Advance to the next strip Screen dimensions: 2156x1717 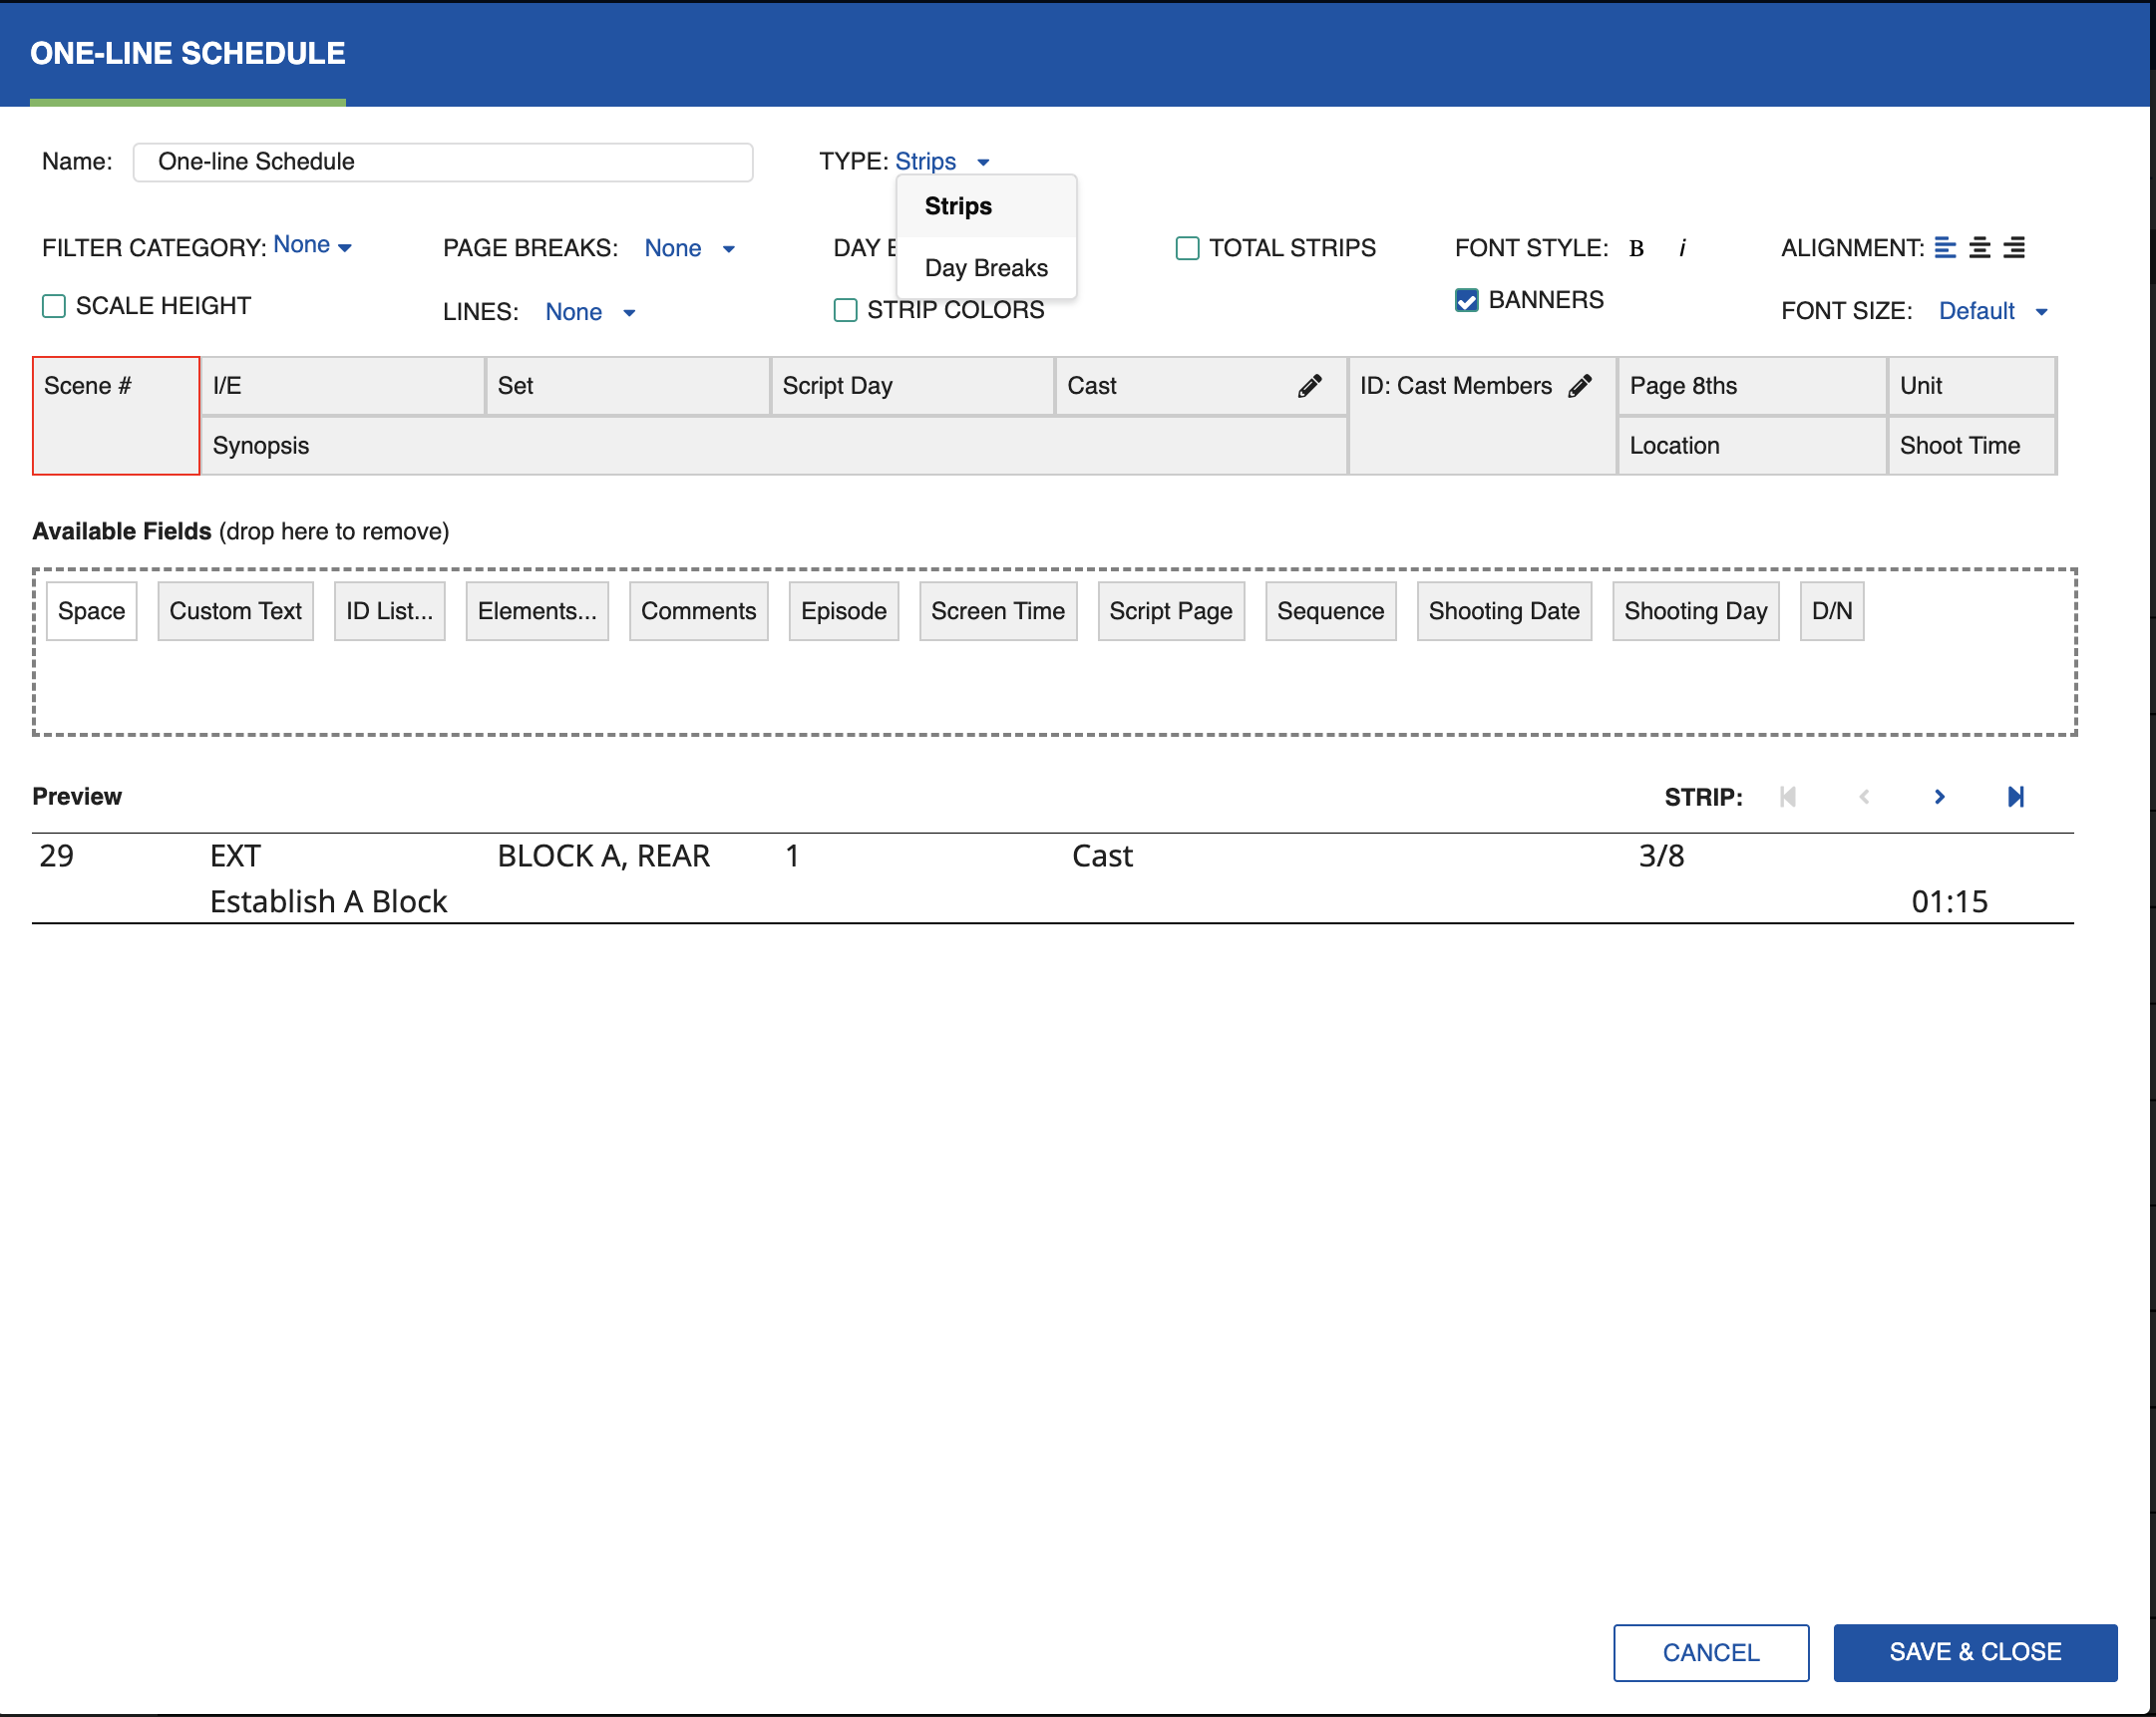[1939, 796]
